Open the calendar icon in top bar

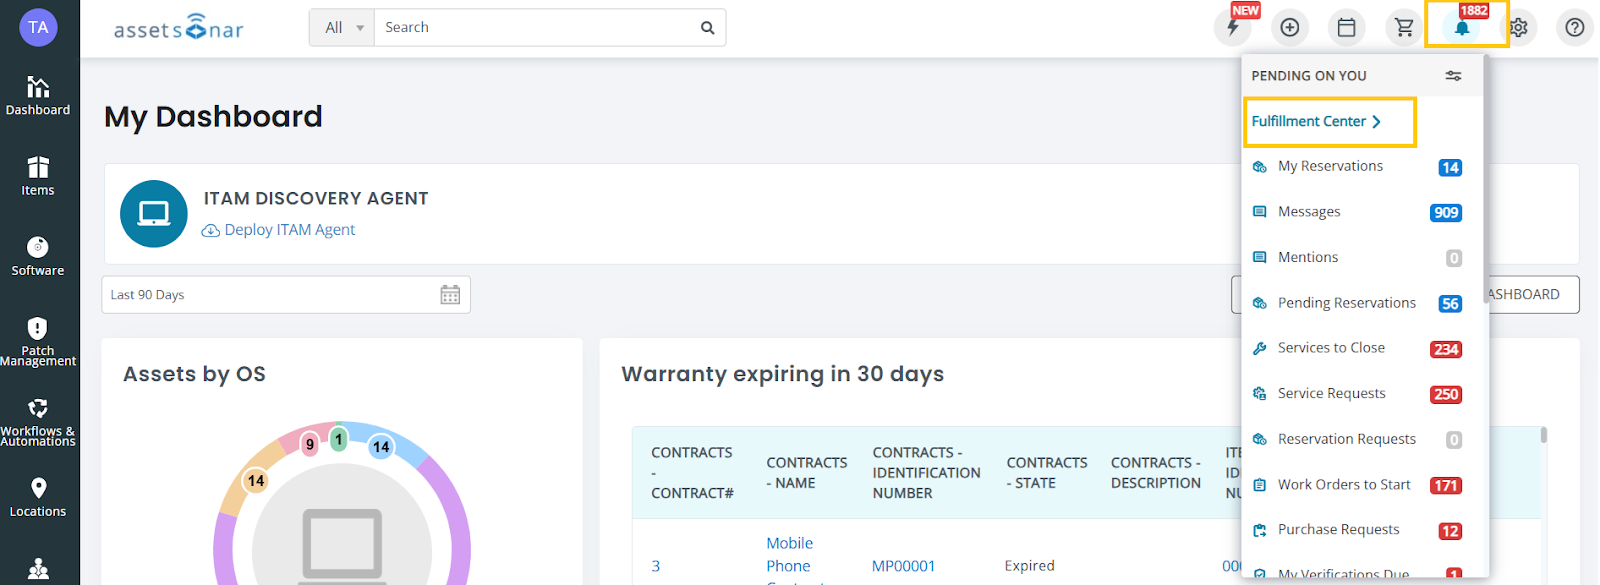tap(1347, 28)
